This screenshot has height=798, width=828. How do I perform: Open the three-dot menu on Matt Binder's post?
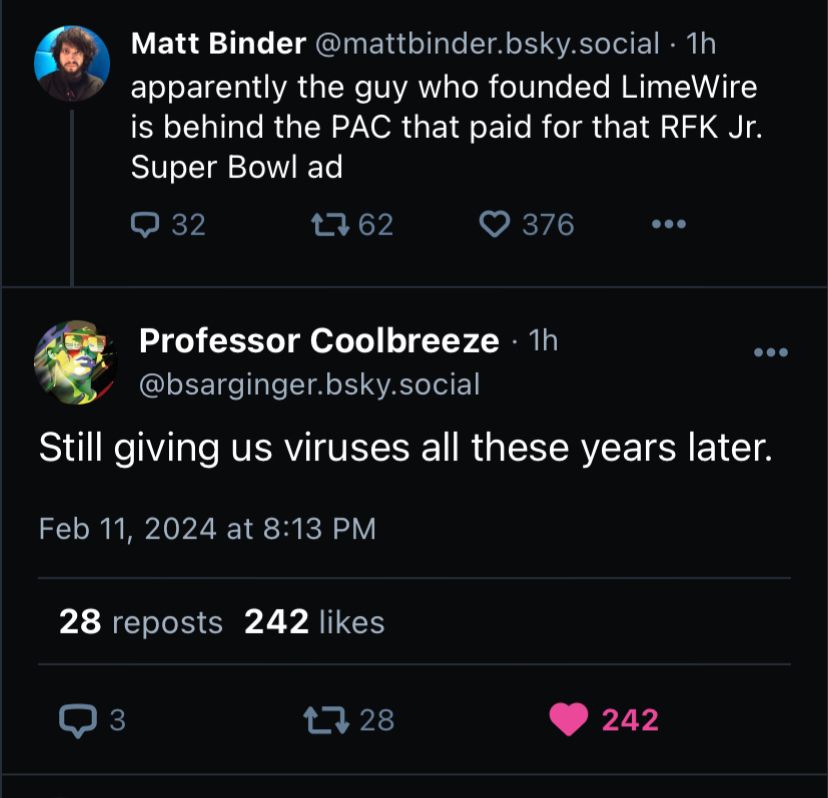tap(668, 224)
